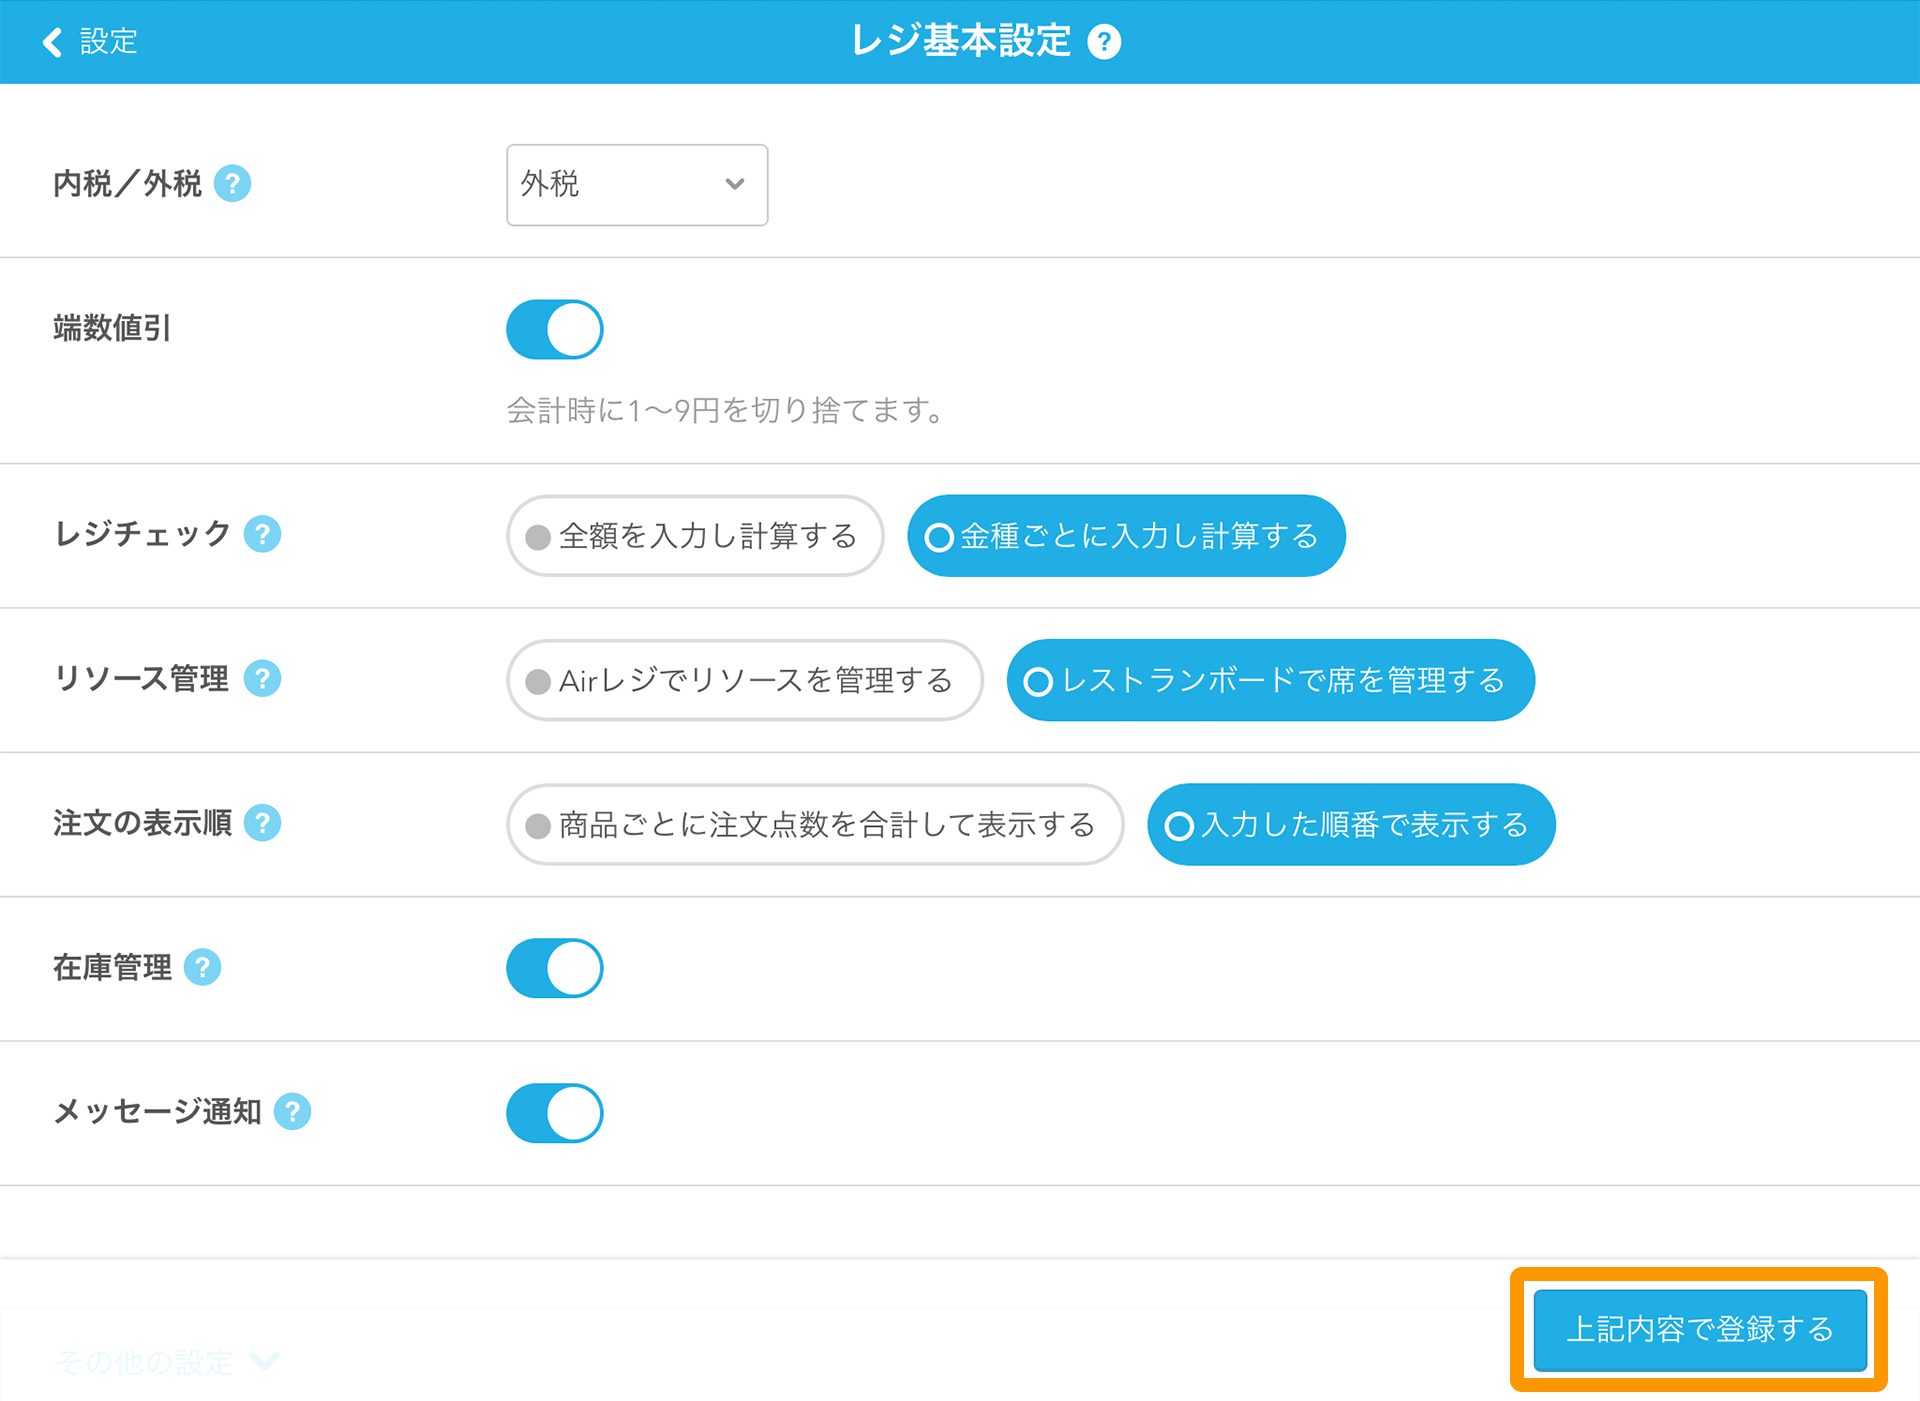
Task: Click the 端数値引 label
Action: click(x=112, y=328)
